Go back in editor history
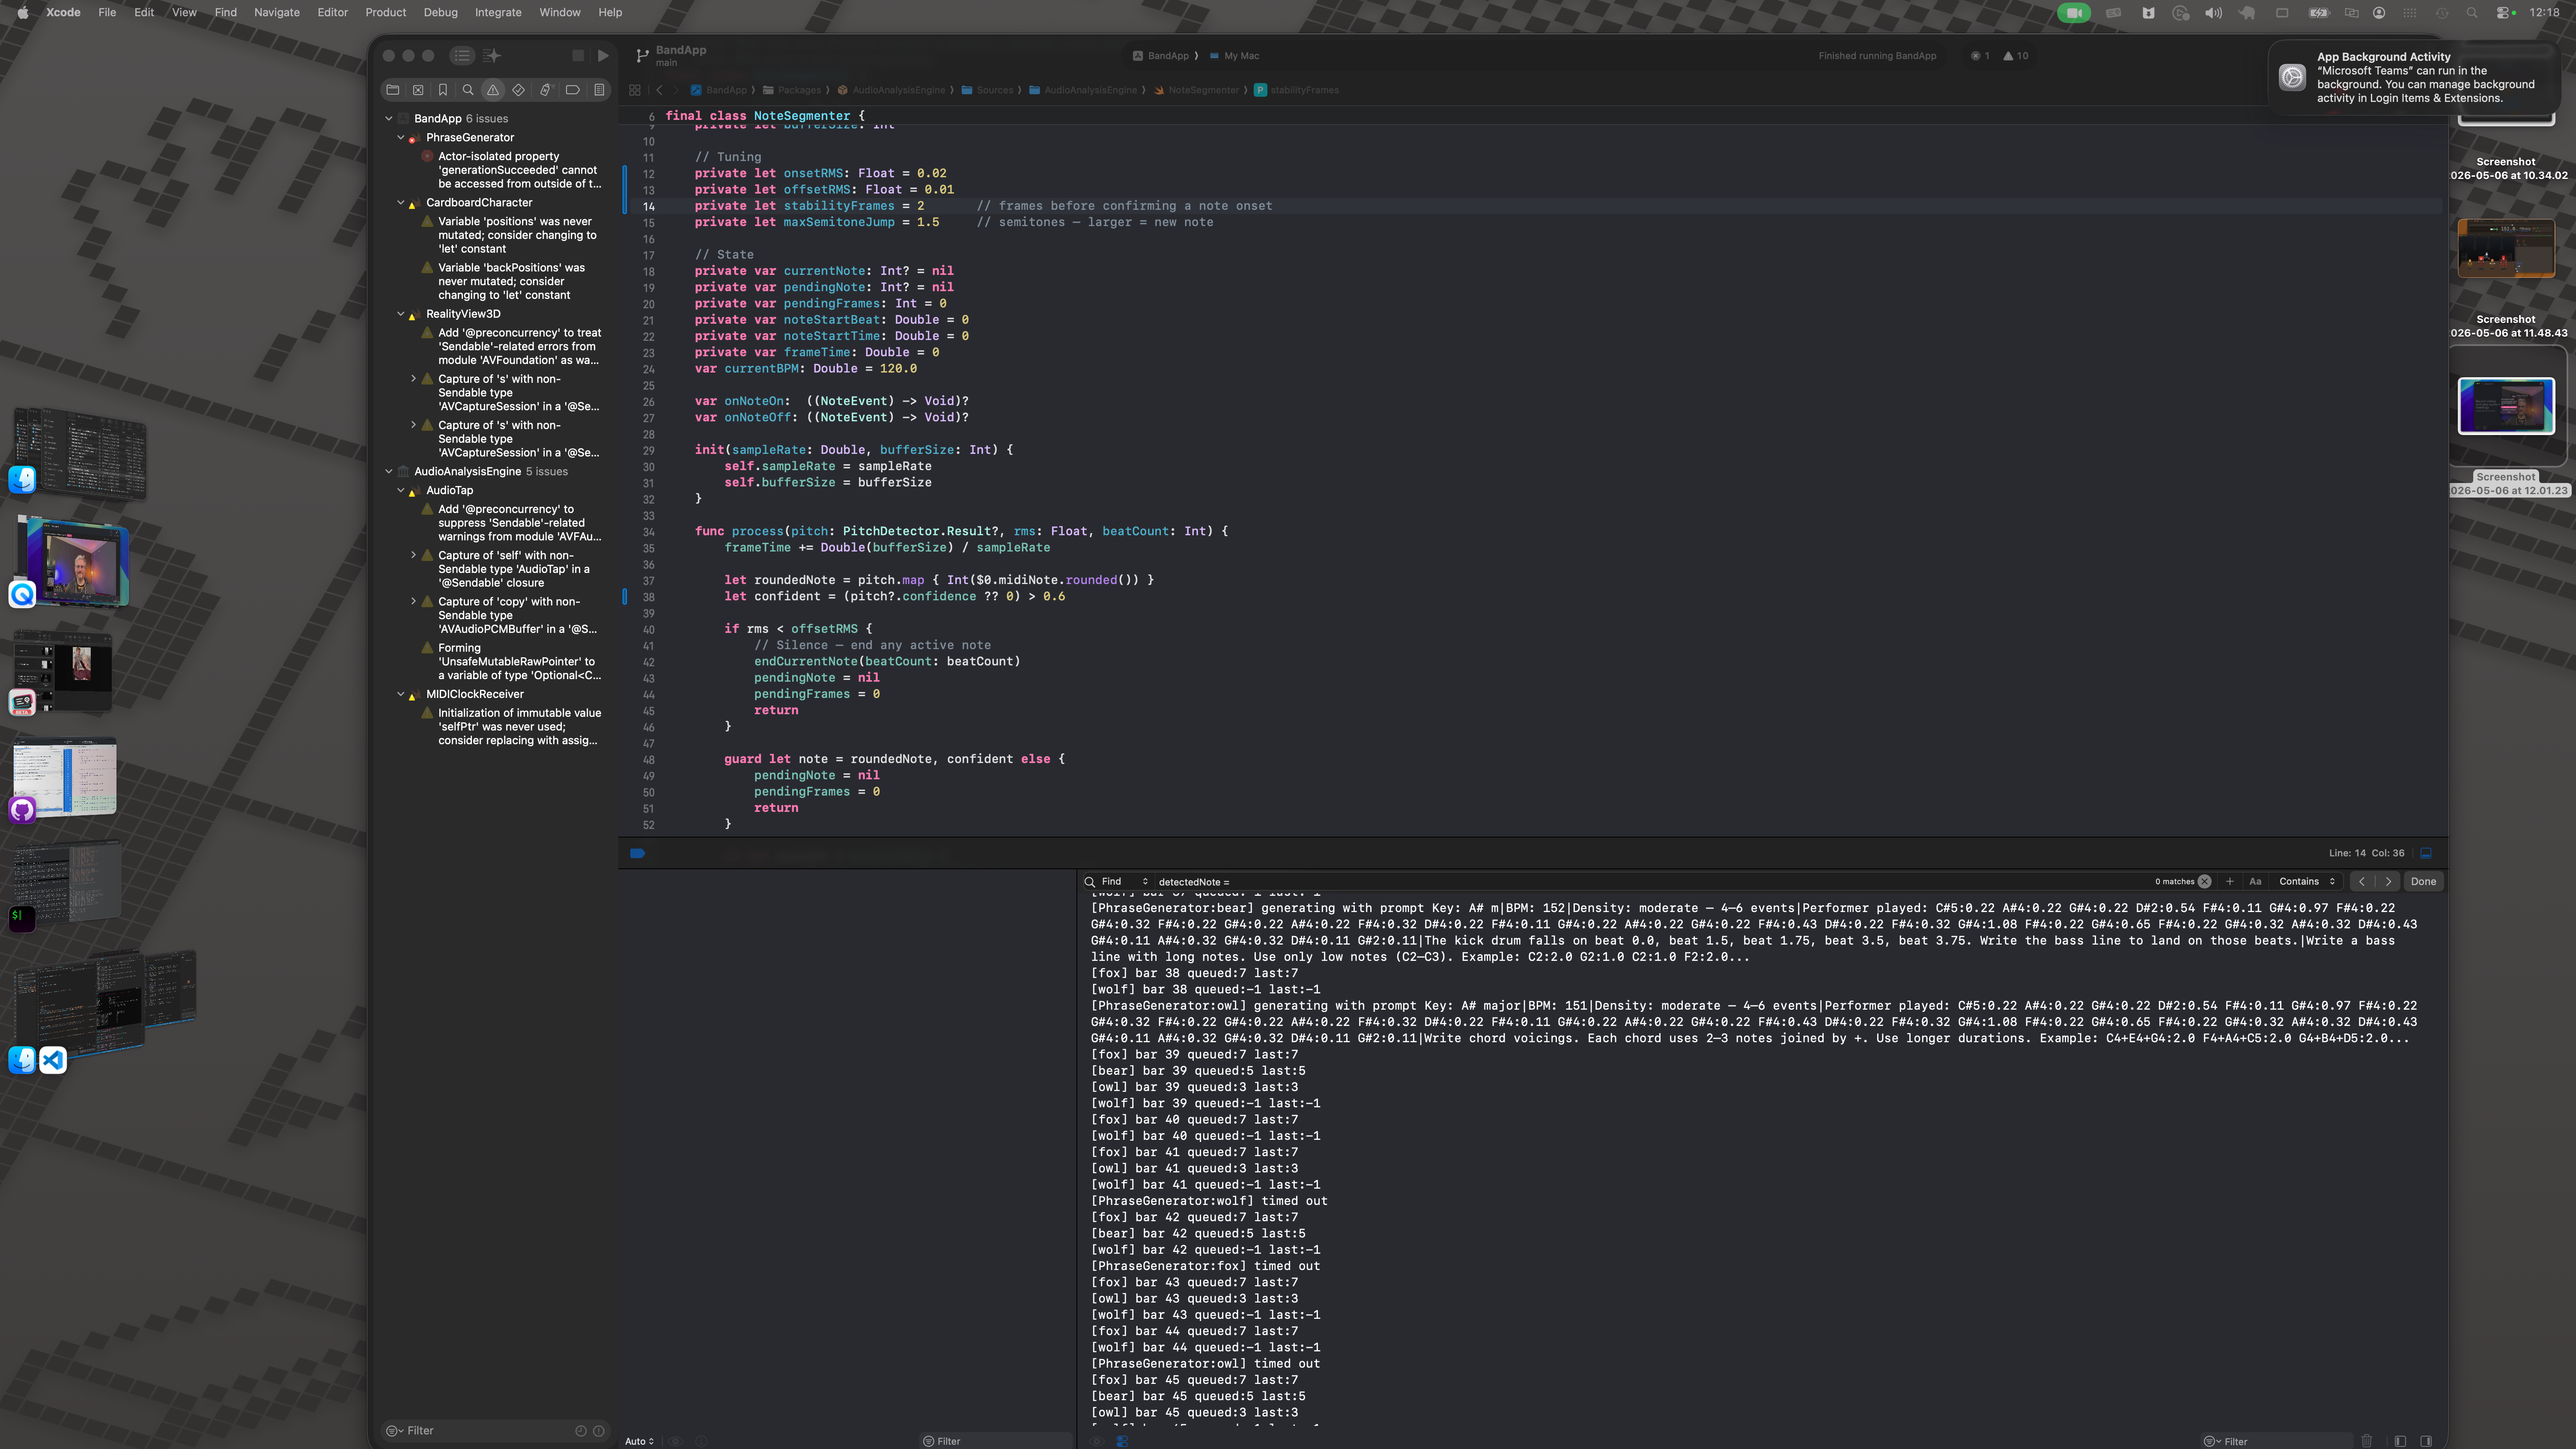The width and height of the screenshot is (2576, 1449). (x=659, y=90)
